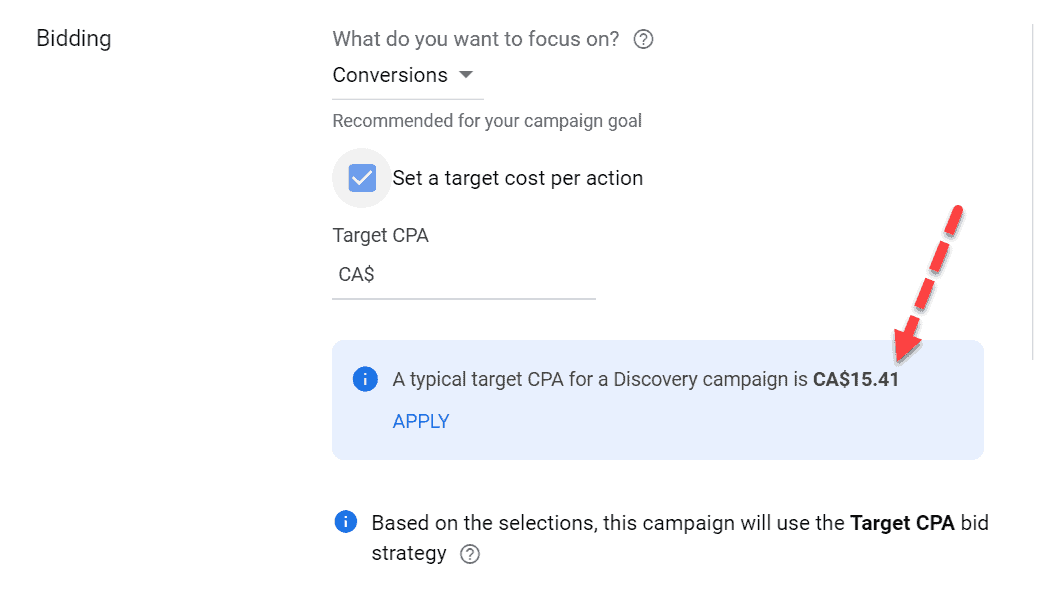Viewport: 1044px width, 603px height.
Task: Click help icon beside "What do you want to focus on?"
Action: (643, 39)
